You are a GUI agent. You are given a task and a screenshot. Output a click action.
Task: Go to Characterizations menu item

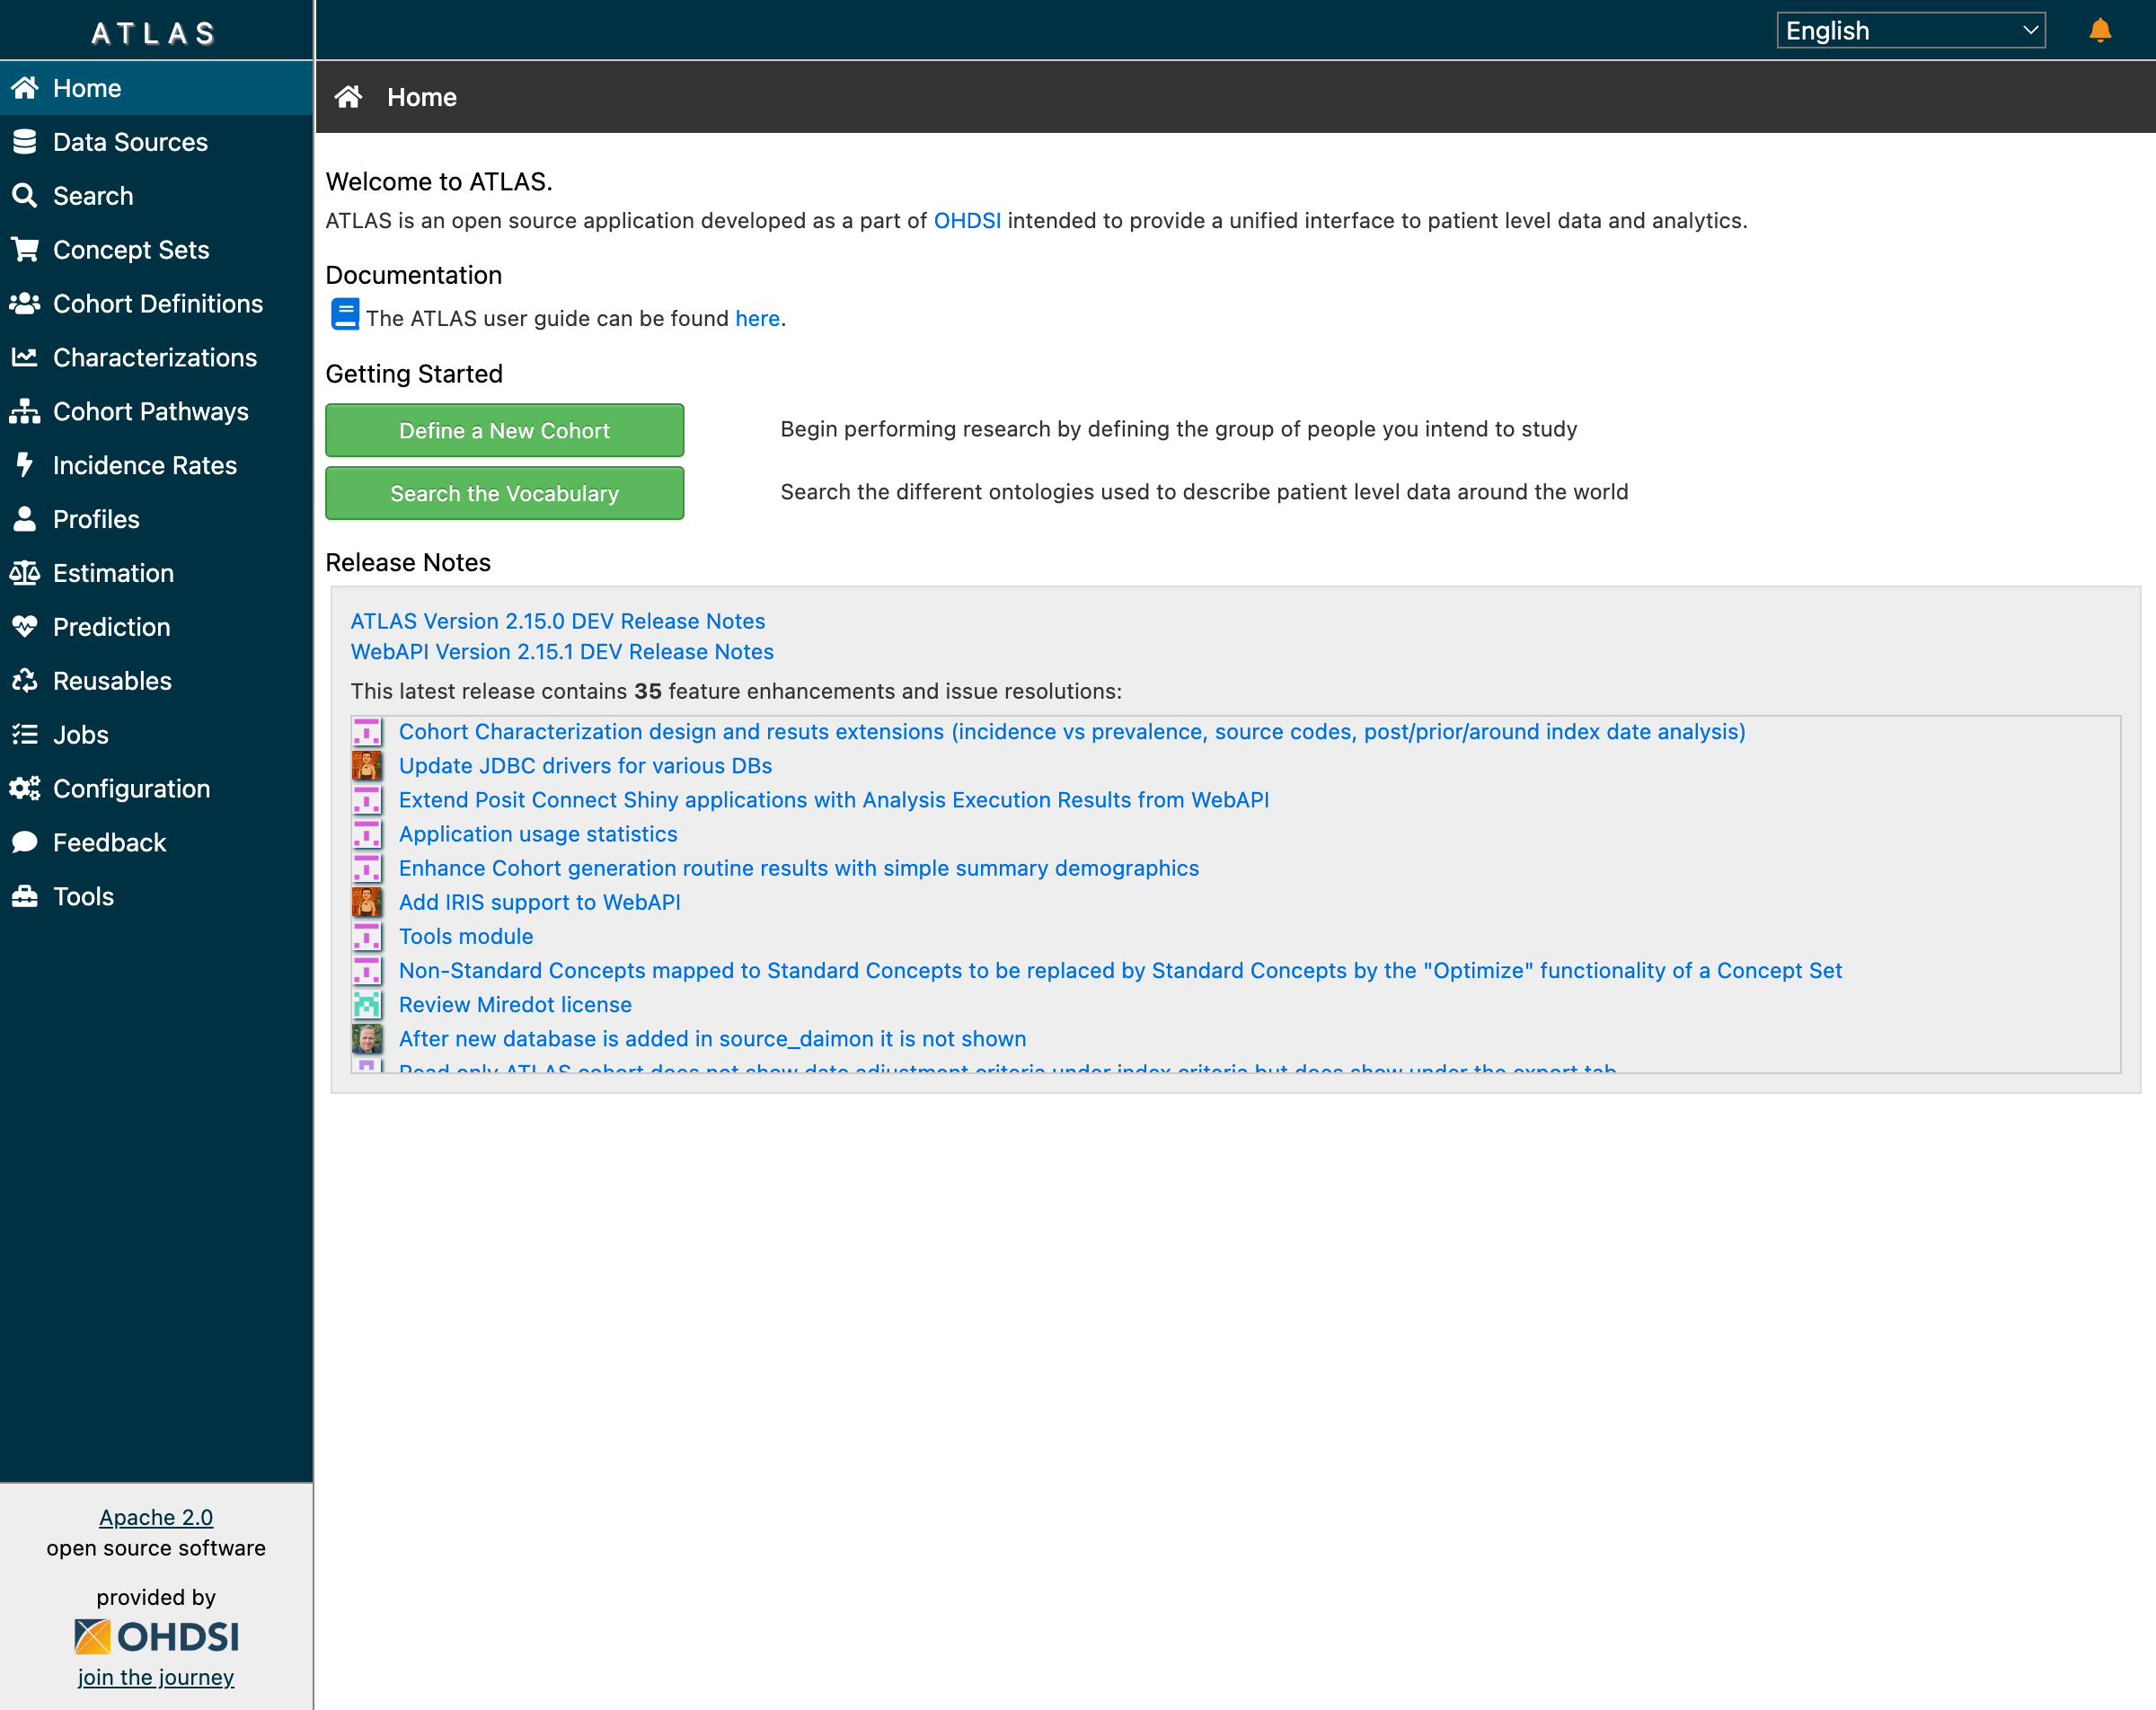(154, 358)
